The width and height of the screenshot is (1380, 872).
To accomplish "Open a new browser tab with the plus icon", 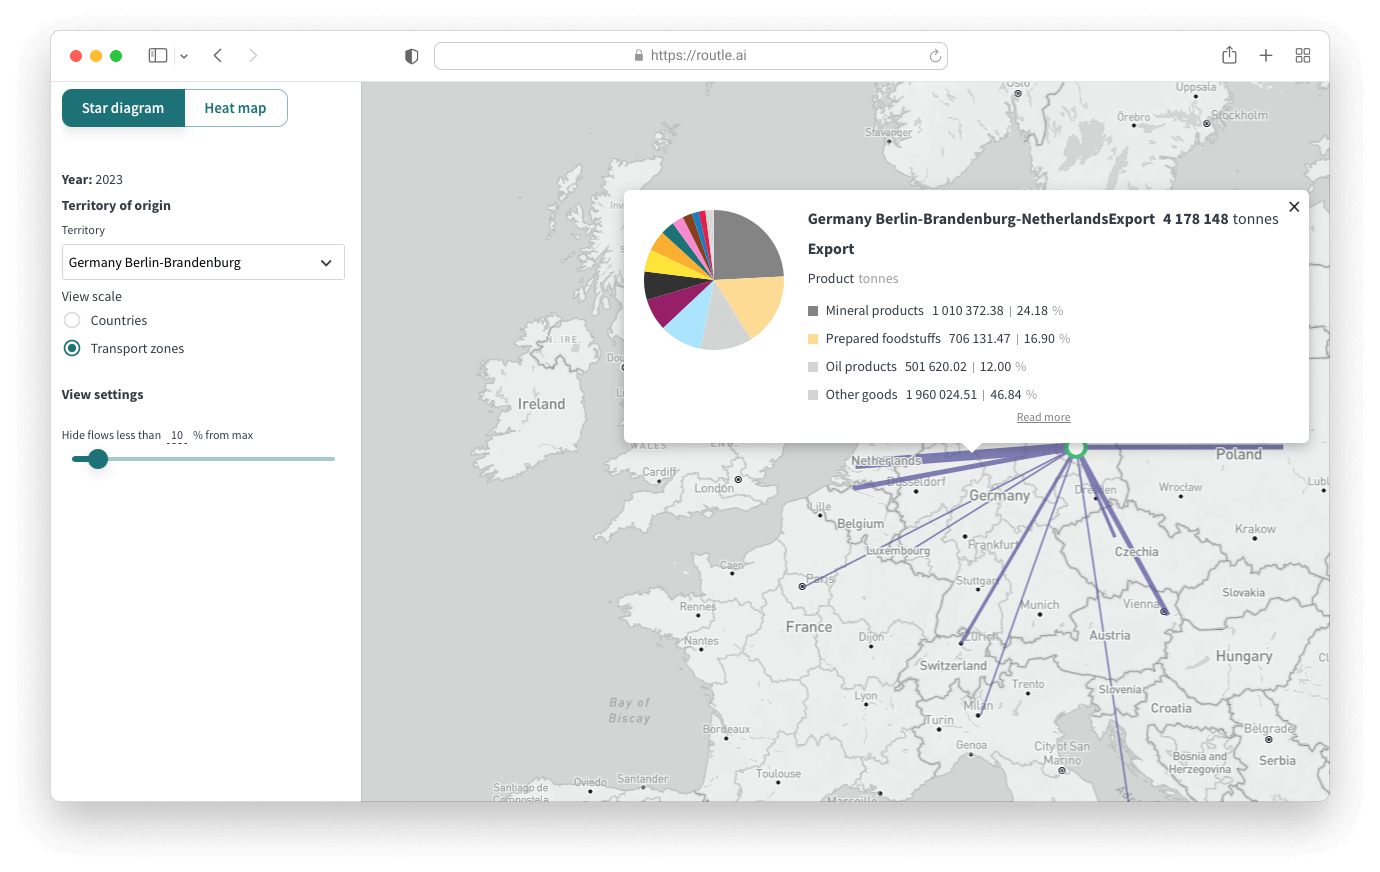I will (x=1266, y=55).
